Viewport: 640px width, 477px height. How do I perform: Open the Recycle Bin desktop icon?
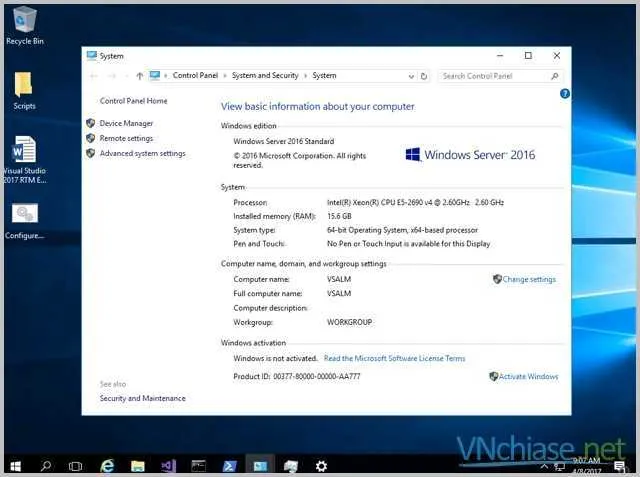tap(24, 25)
